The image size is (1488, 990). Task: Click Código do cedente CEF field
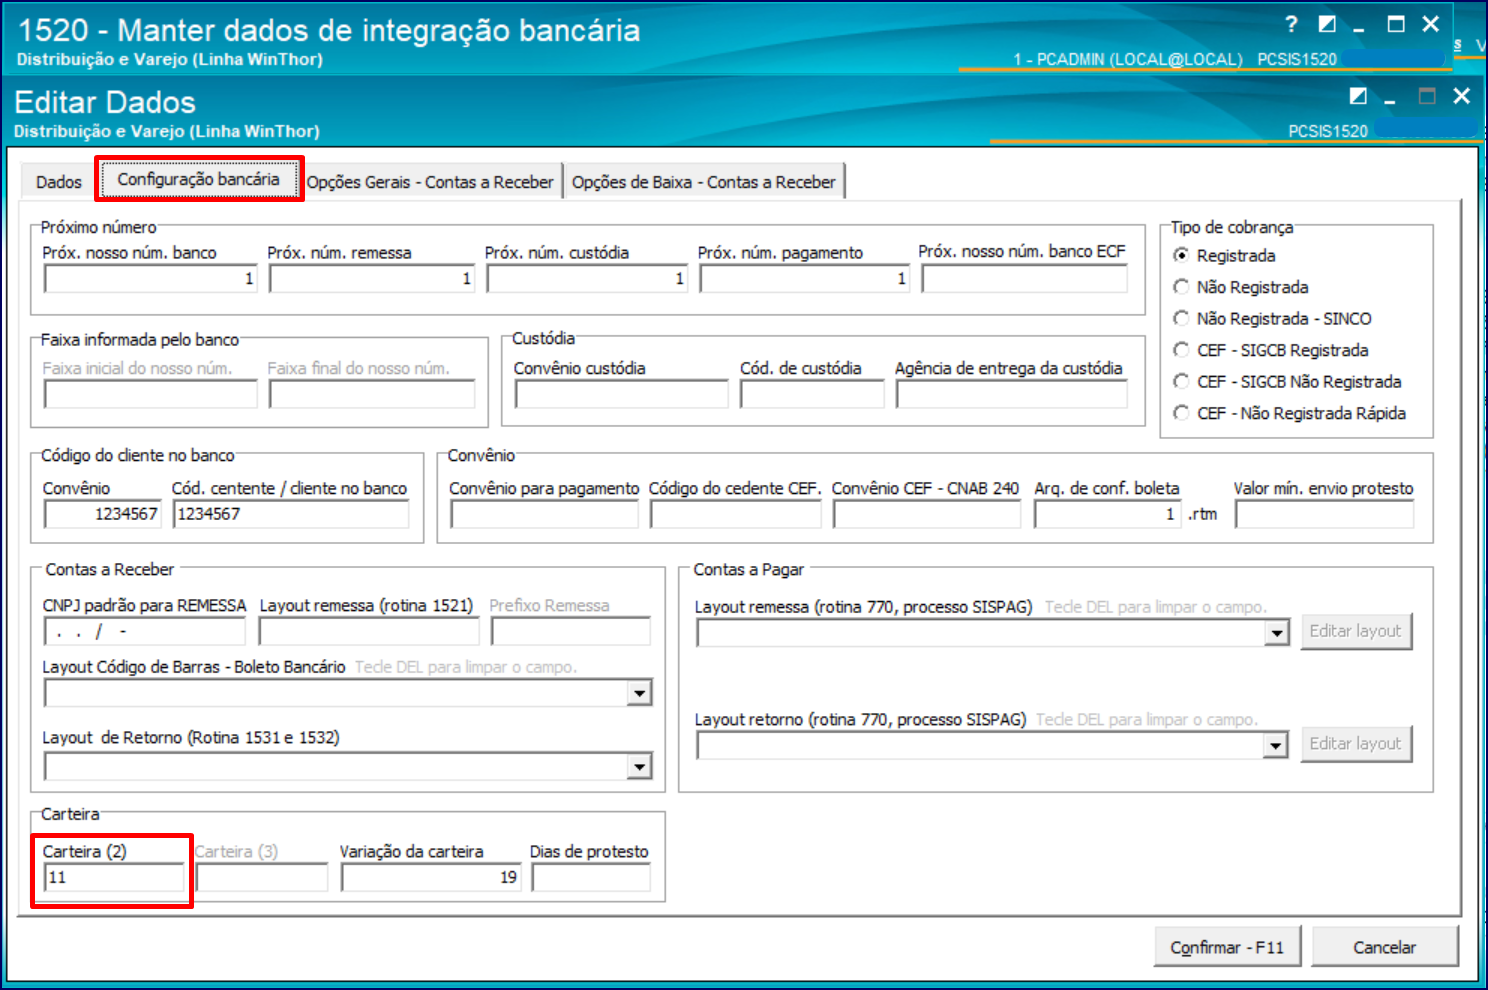tap(735, 514)
